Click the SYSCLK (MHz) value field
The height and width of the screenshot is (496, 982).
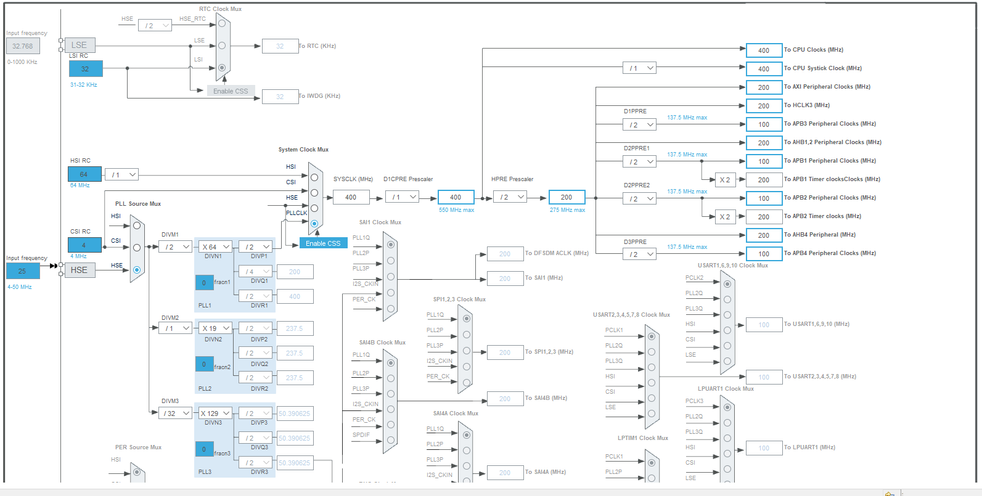tap(351, 197)
